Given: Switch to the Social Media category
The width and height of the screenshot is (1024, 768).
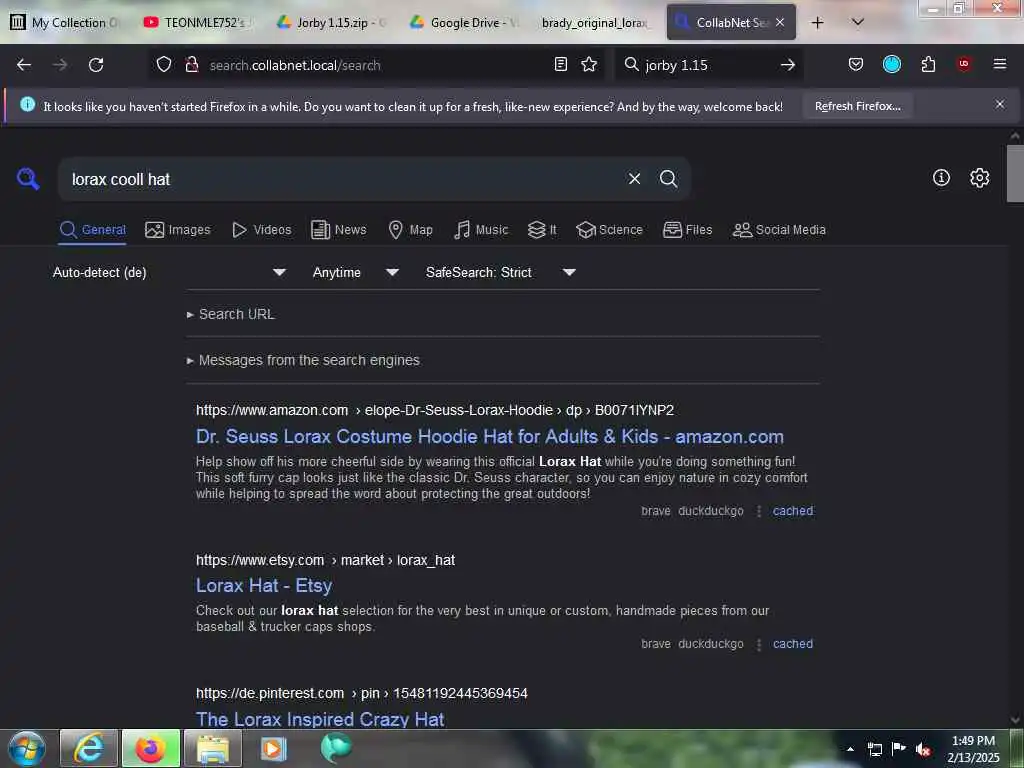Looking at the screenshot, I should 779,230.
